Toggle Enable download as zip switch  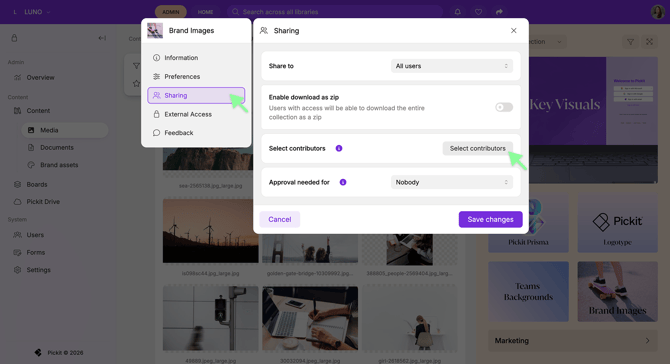tap(504, 107)
